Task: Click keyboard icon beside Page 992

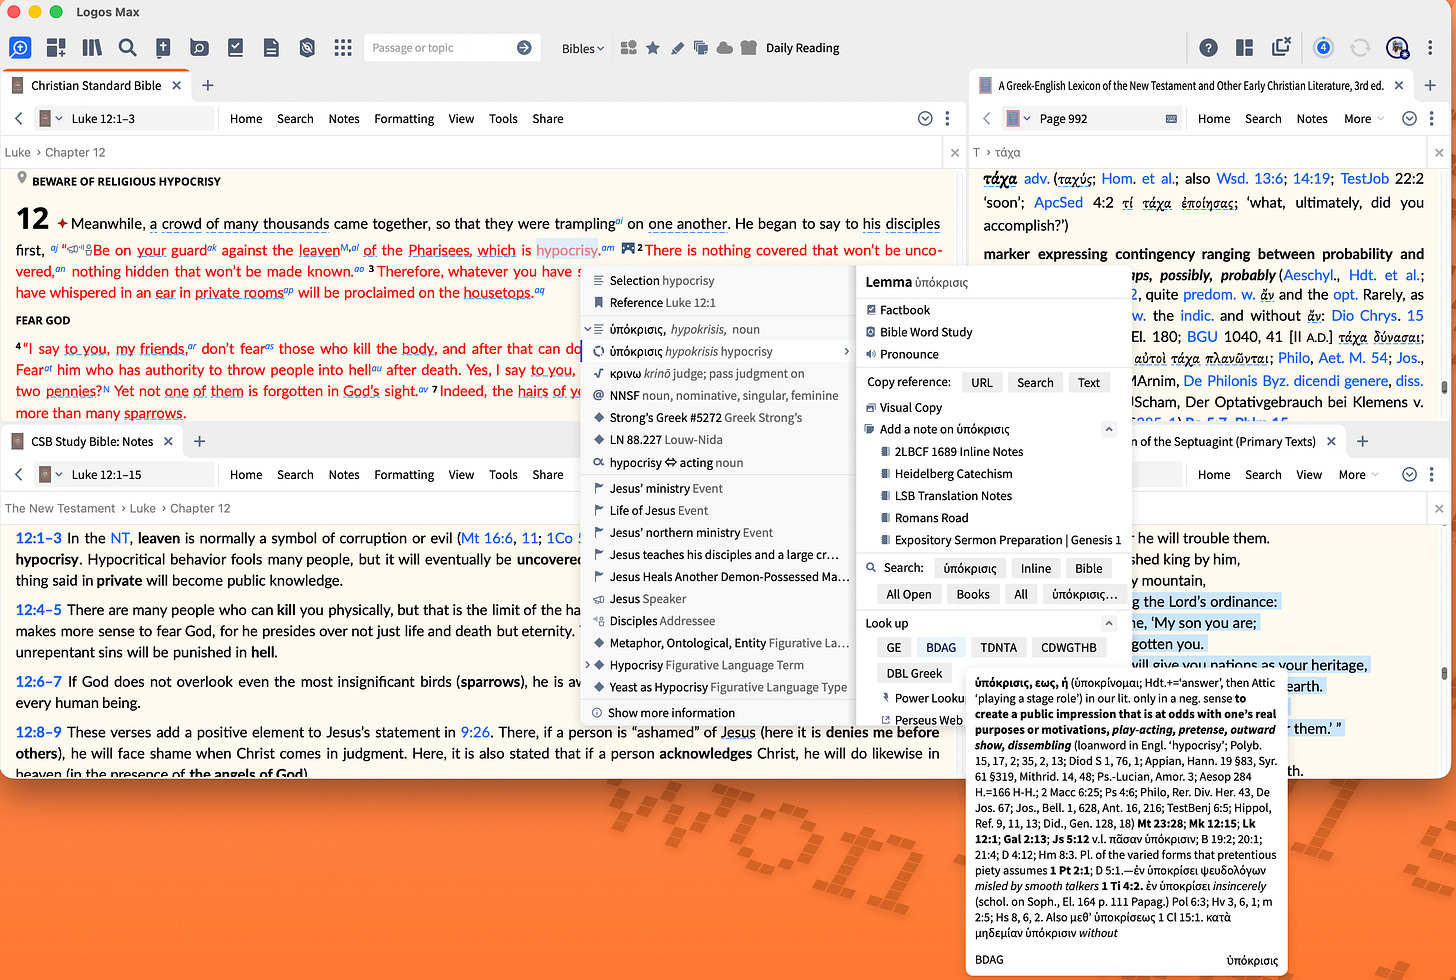Action: 1171,119
